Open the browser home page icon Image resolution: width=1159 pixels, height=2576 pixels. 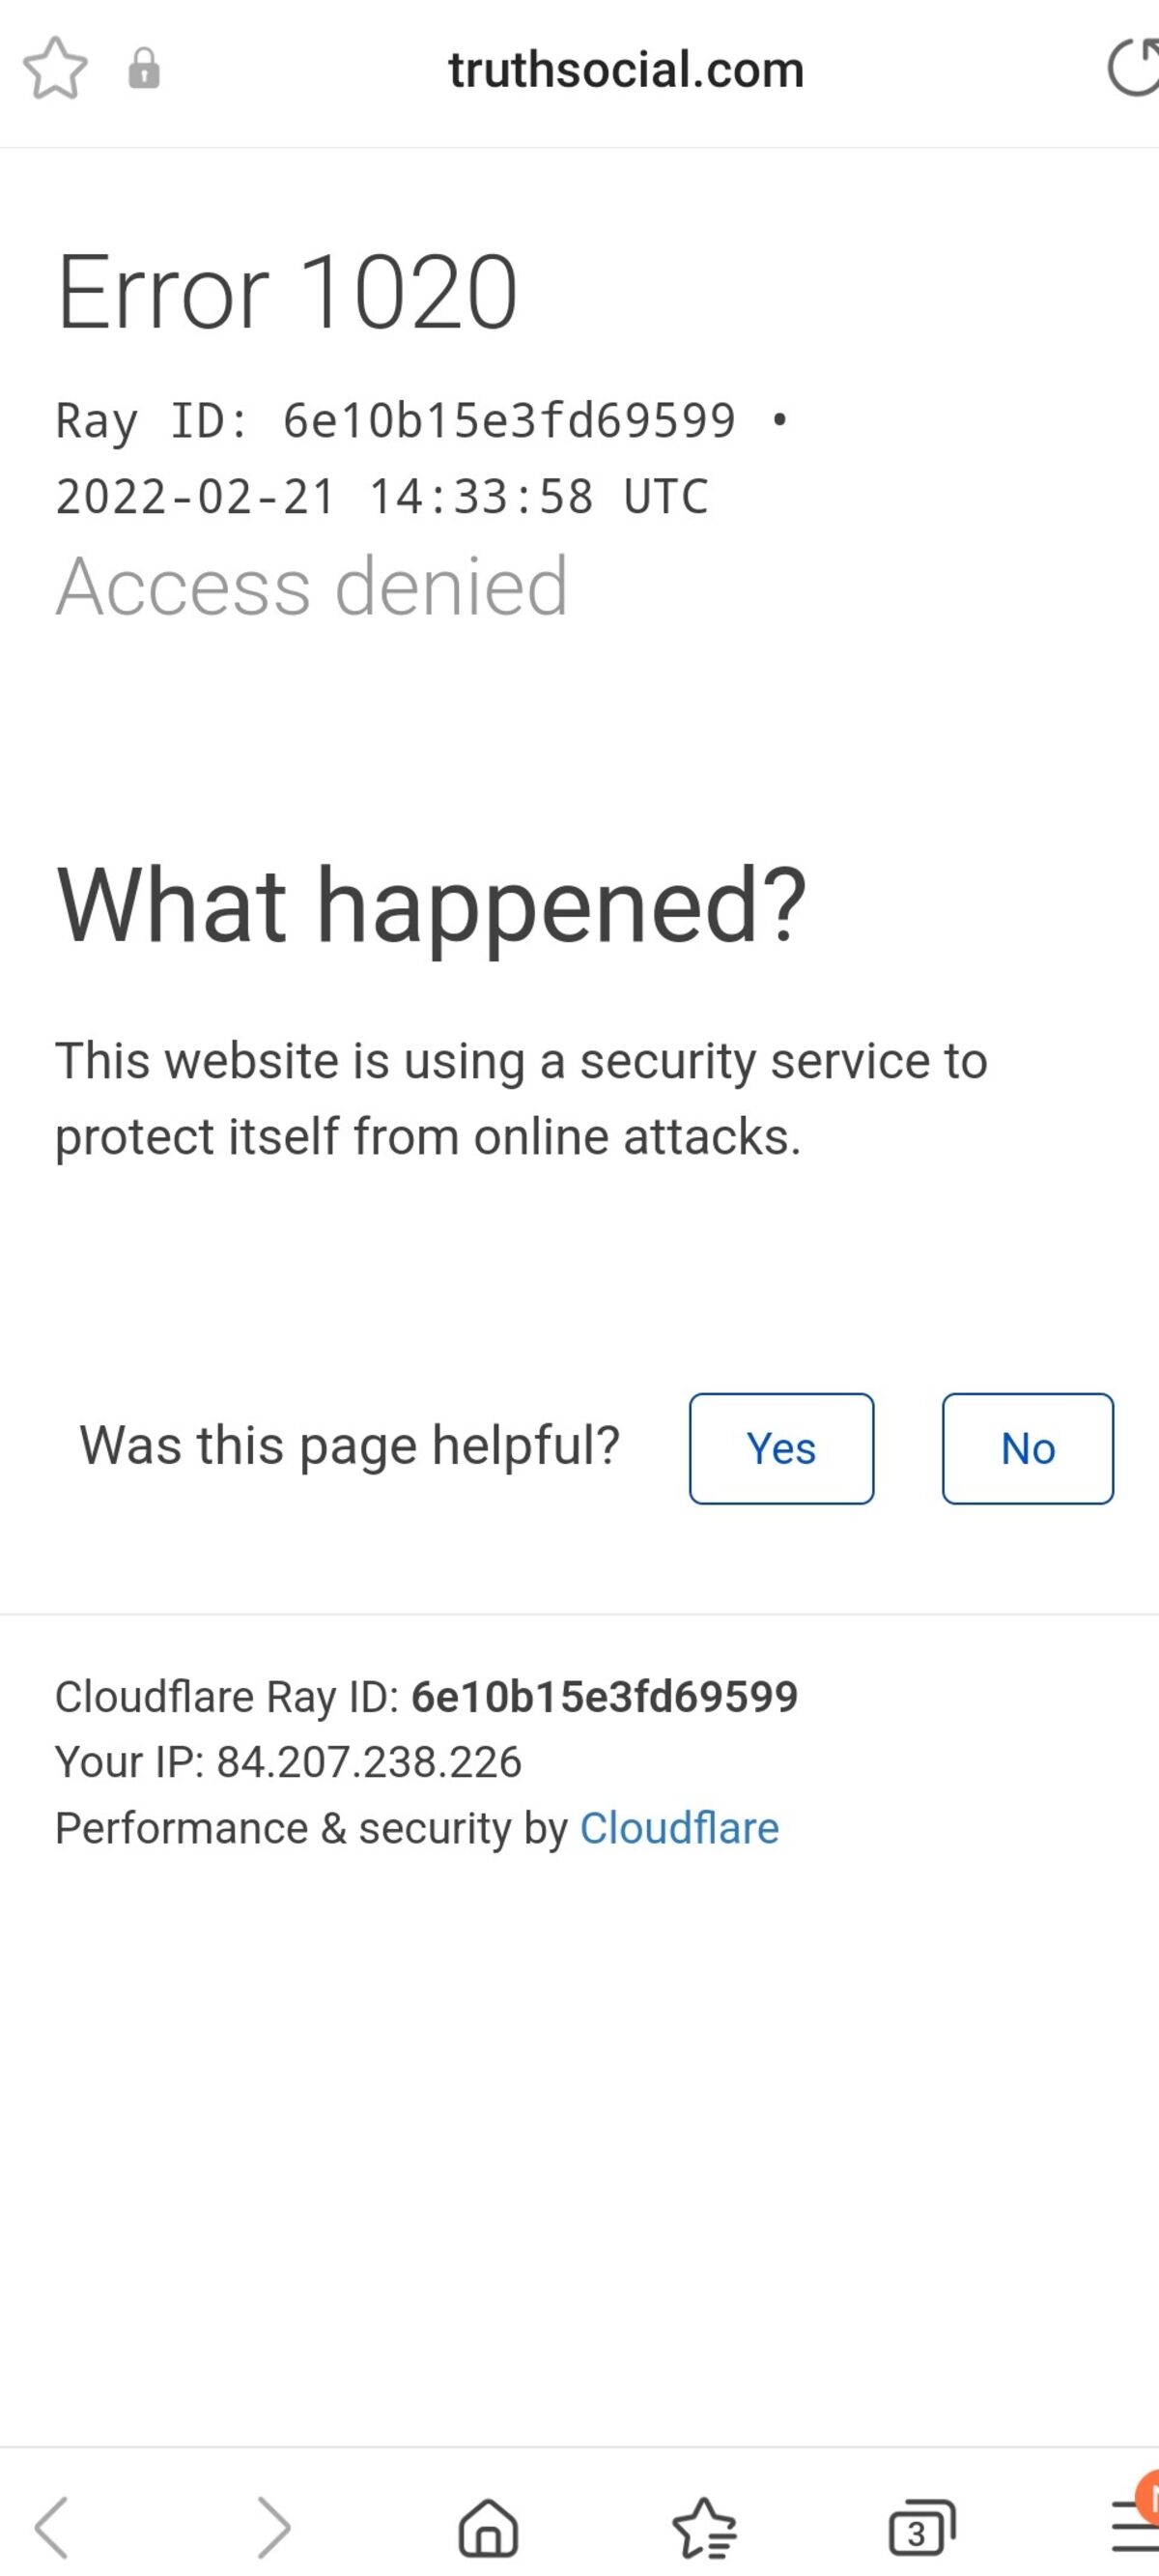[x=488, y=2526]
